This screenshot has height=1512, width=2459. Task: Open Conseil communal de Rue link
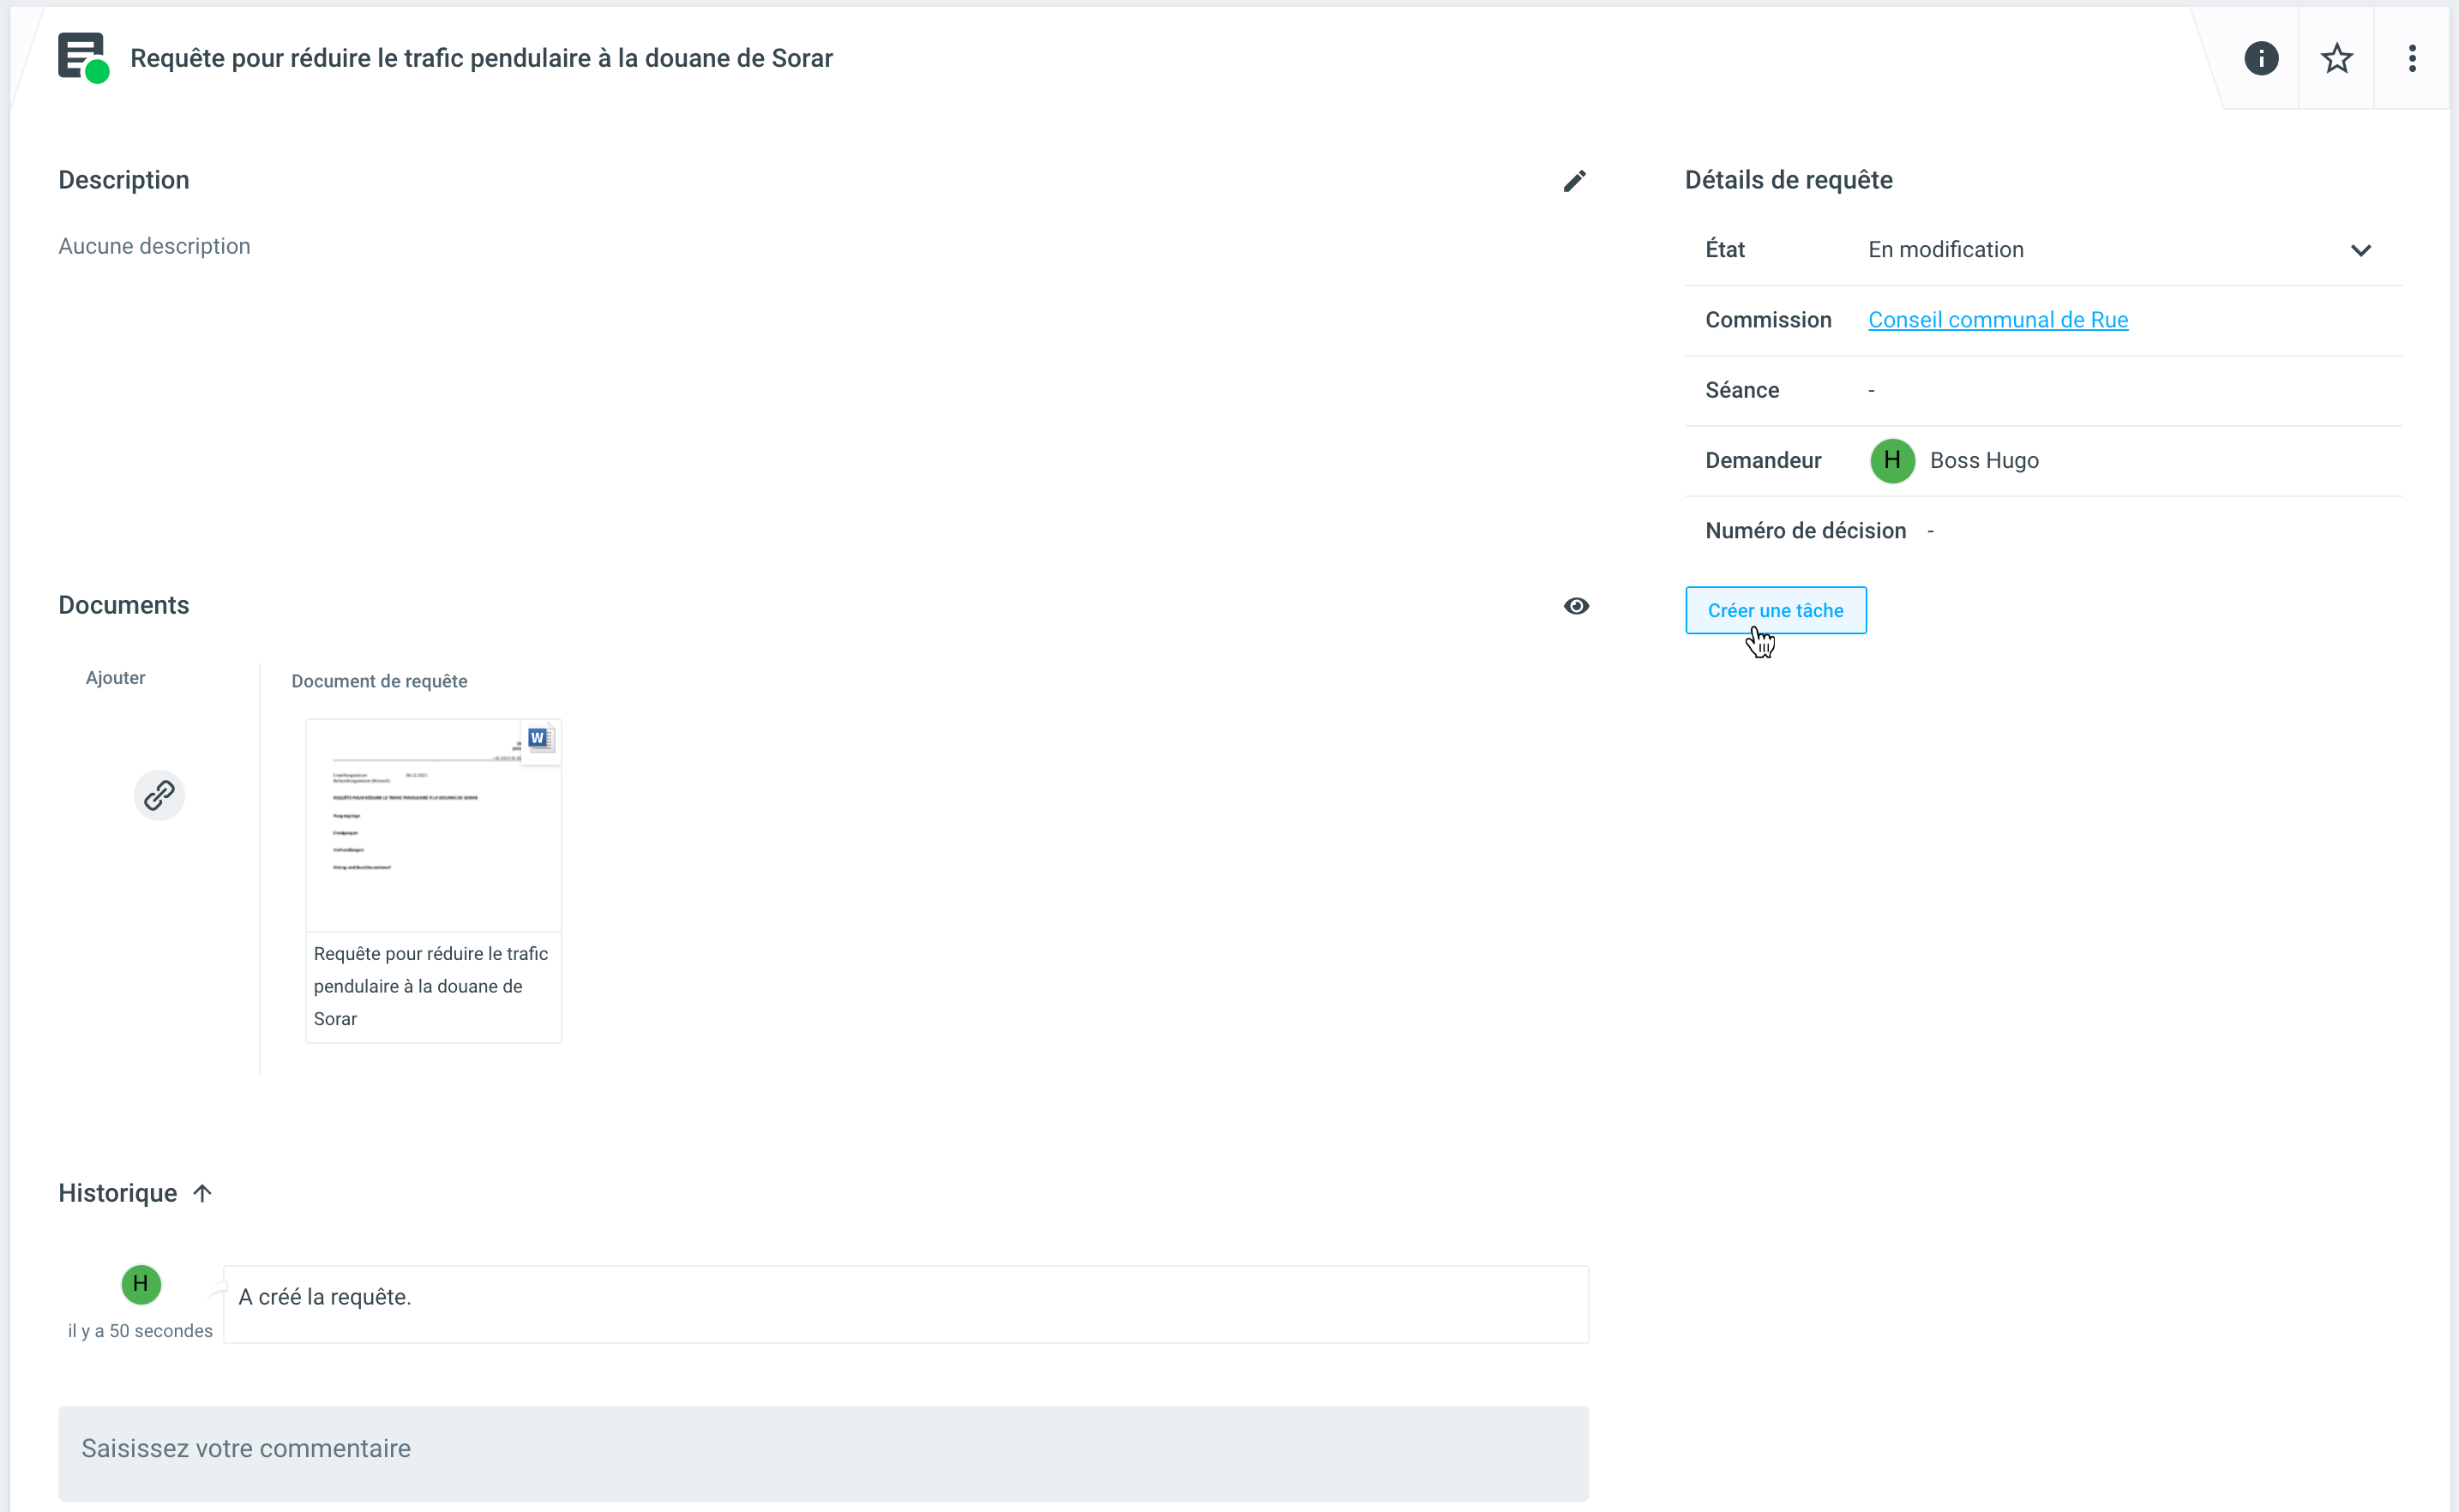1997,320
